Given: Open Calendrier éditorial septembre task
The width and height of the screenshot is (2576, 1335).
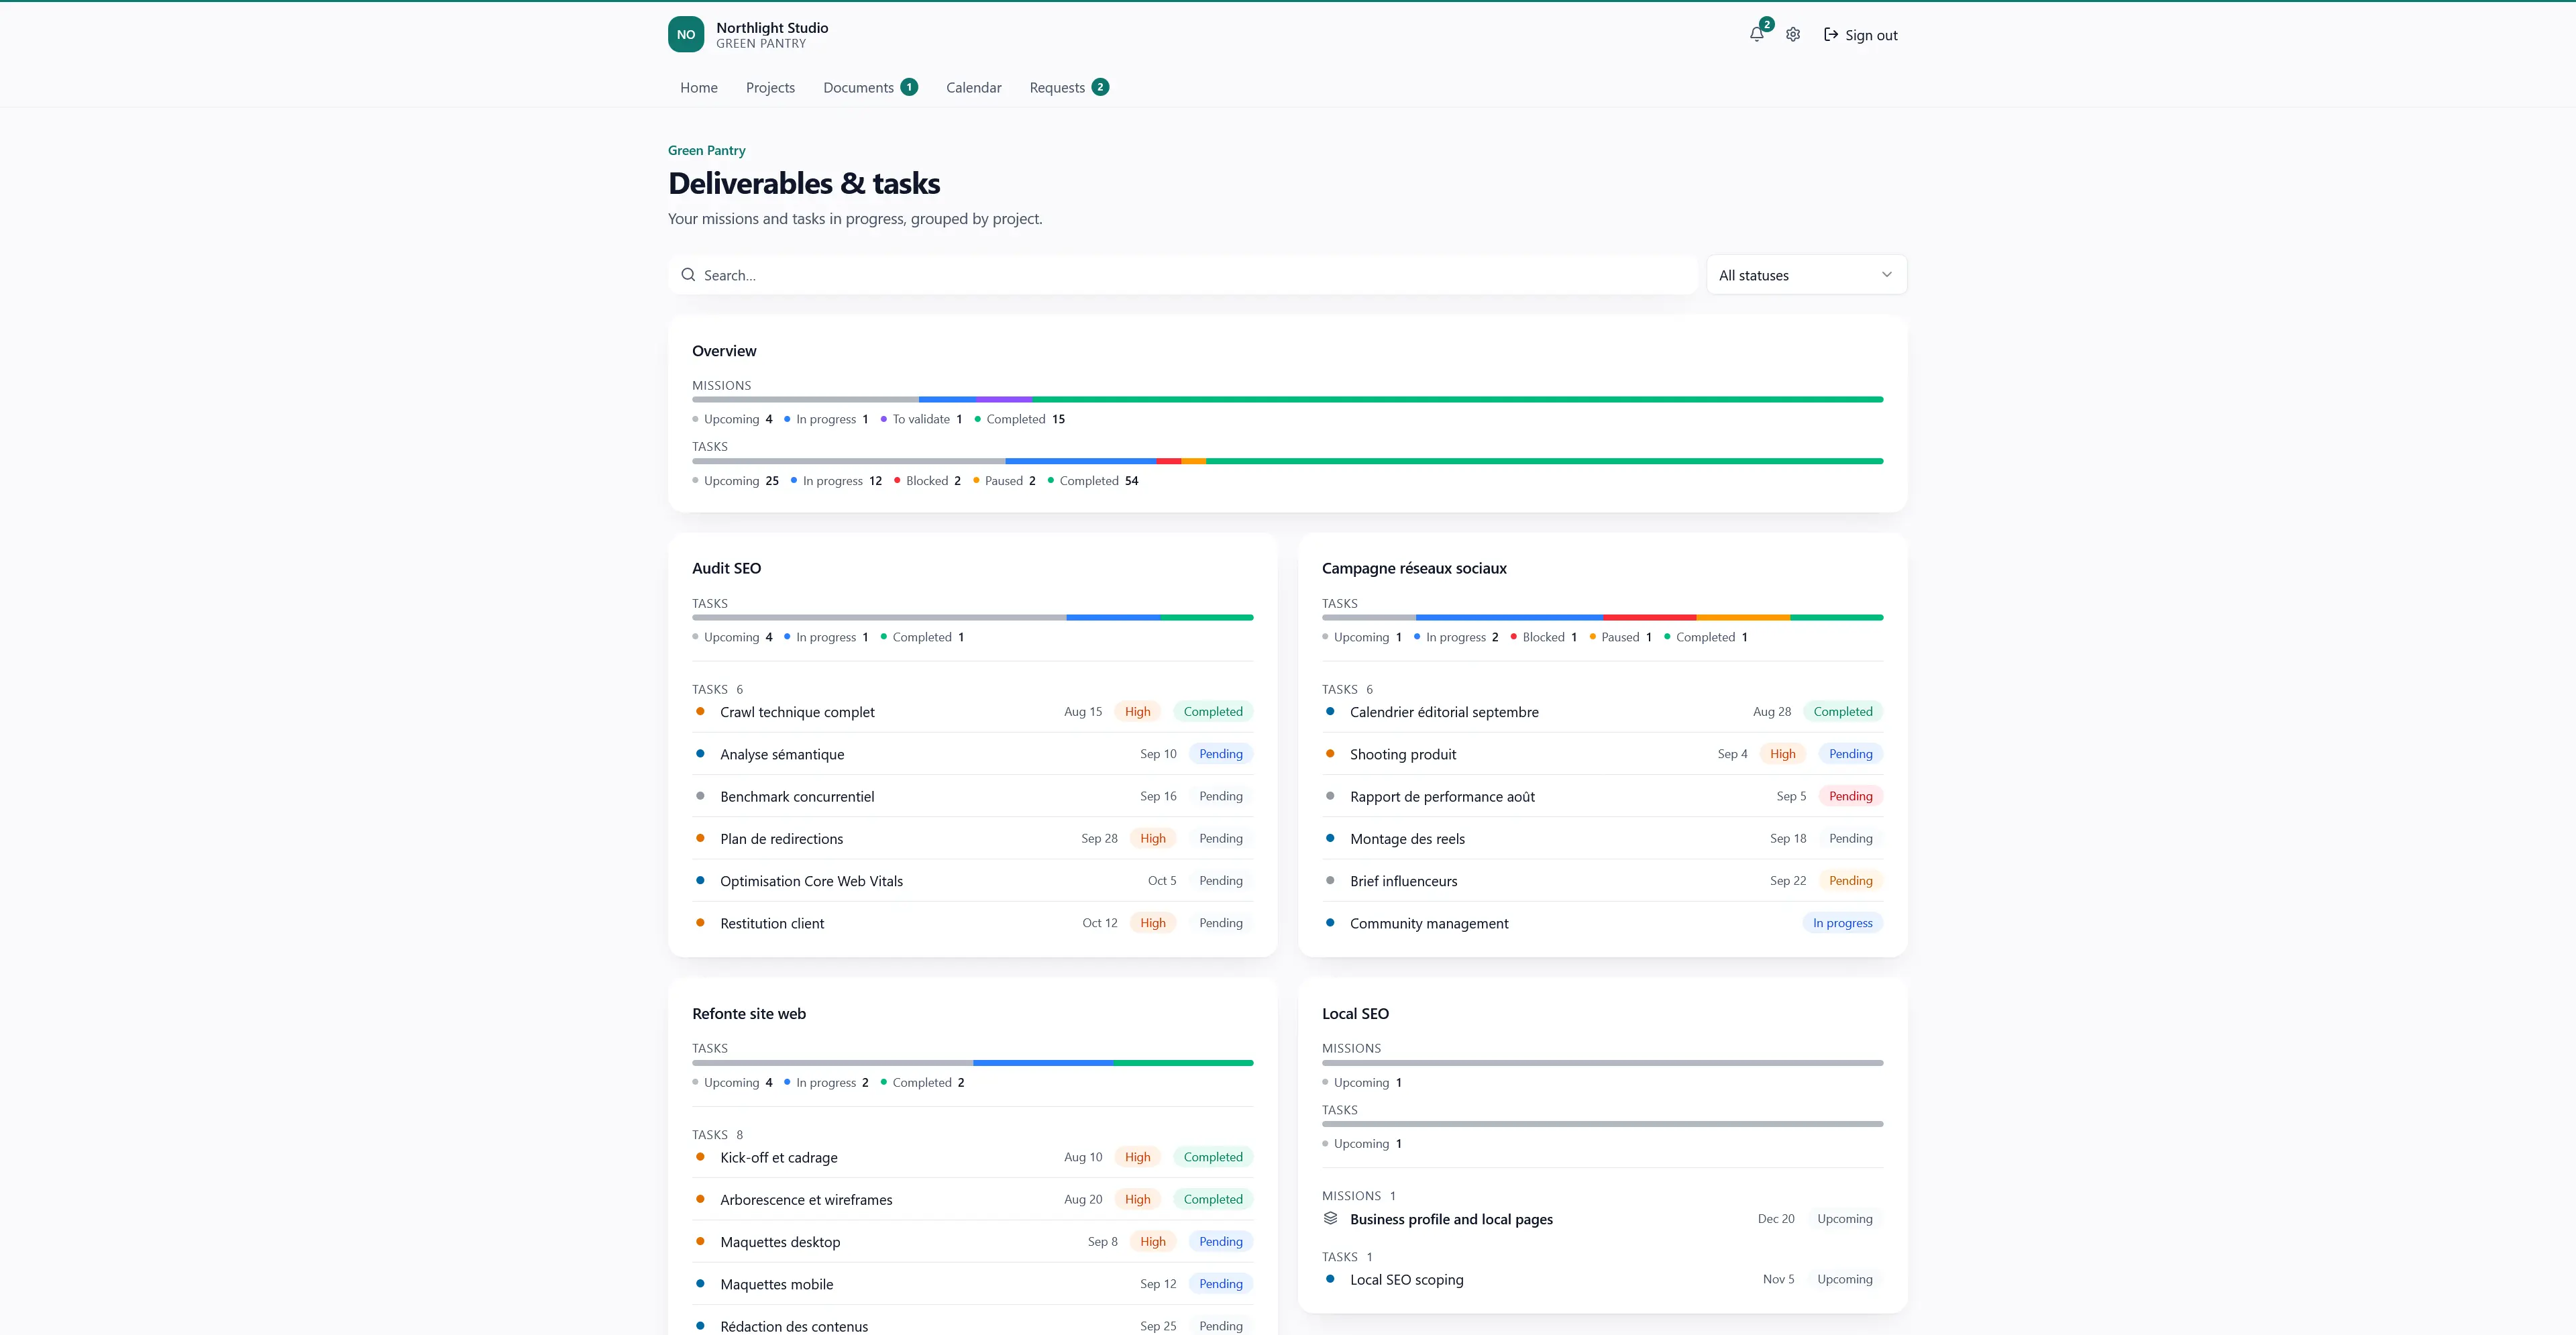Looking at the screenshot, I should (x=1602, y=712).
